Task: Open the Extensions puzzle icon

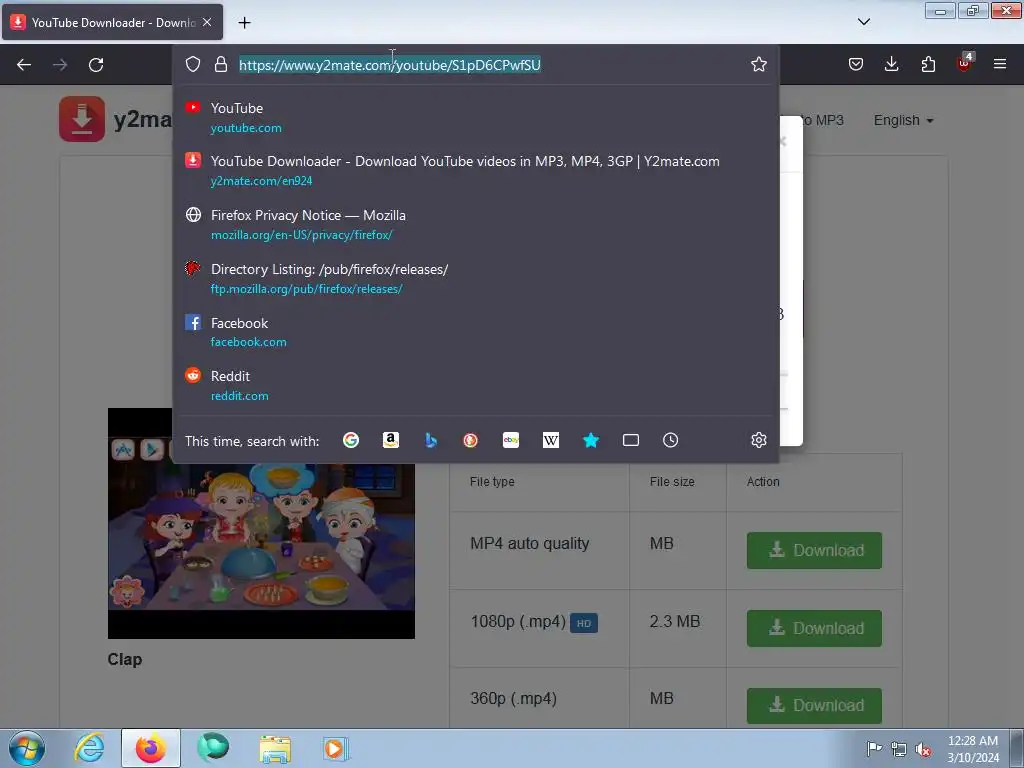Action: (928, 64)
